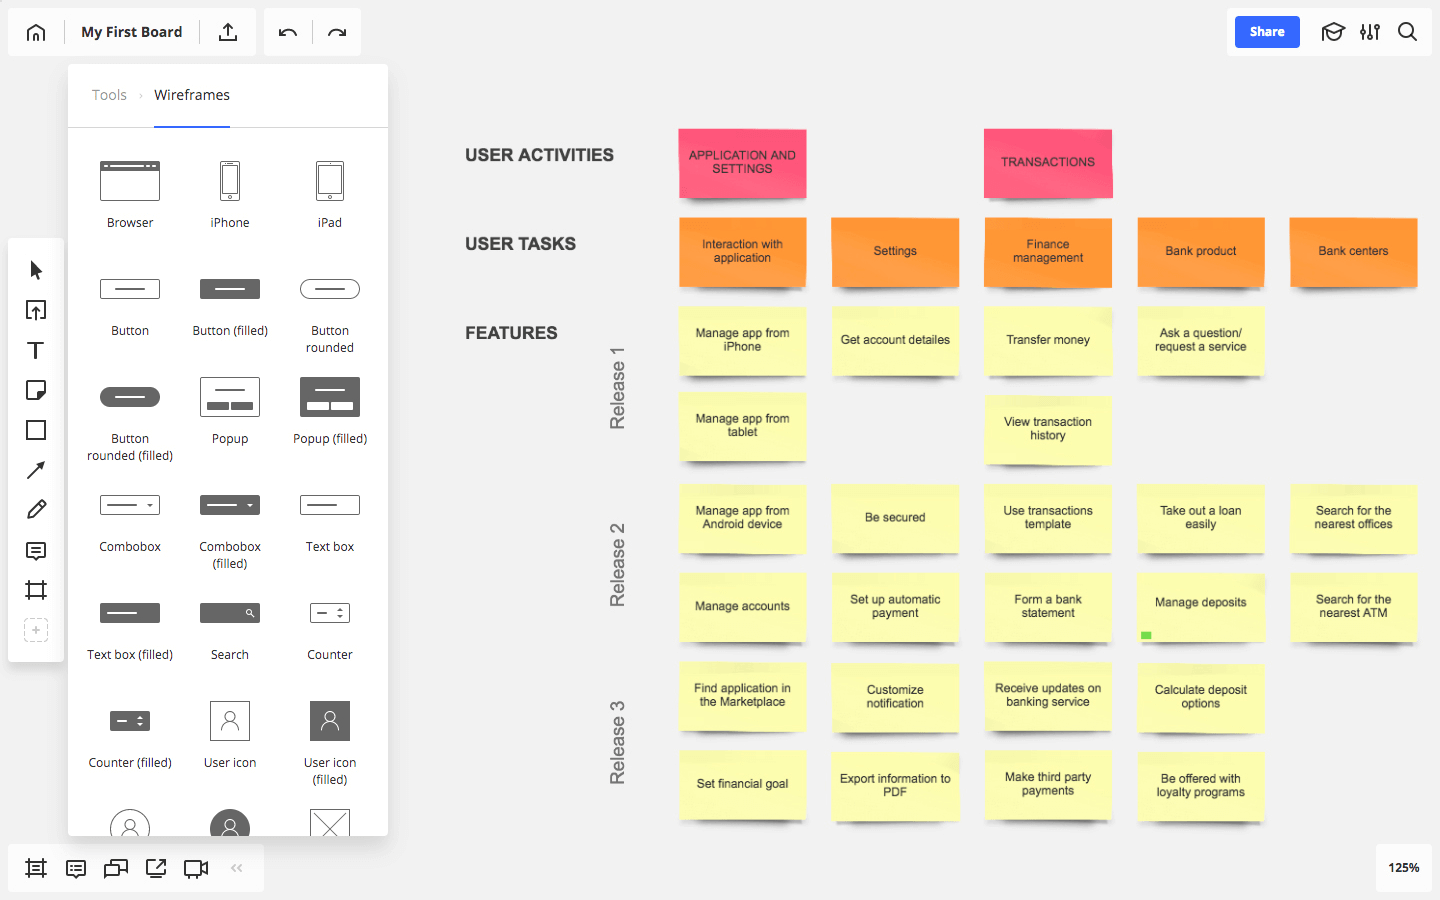
Task: Select the cursor selection tool
Action: tap(36, 270)
